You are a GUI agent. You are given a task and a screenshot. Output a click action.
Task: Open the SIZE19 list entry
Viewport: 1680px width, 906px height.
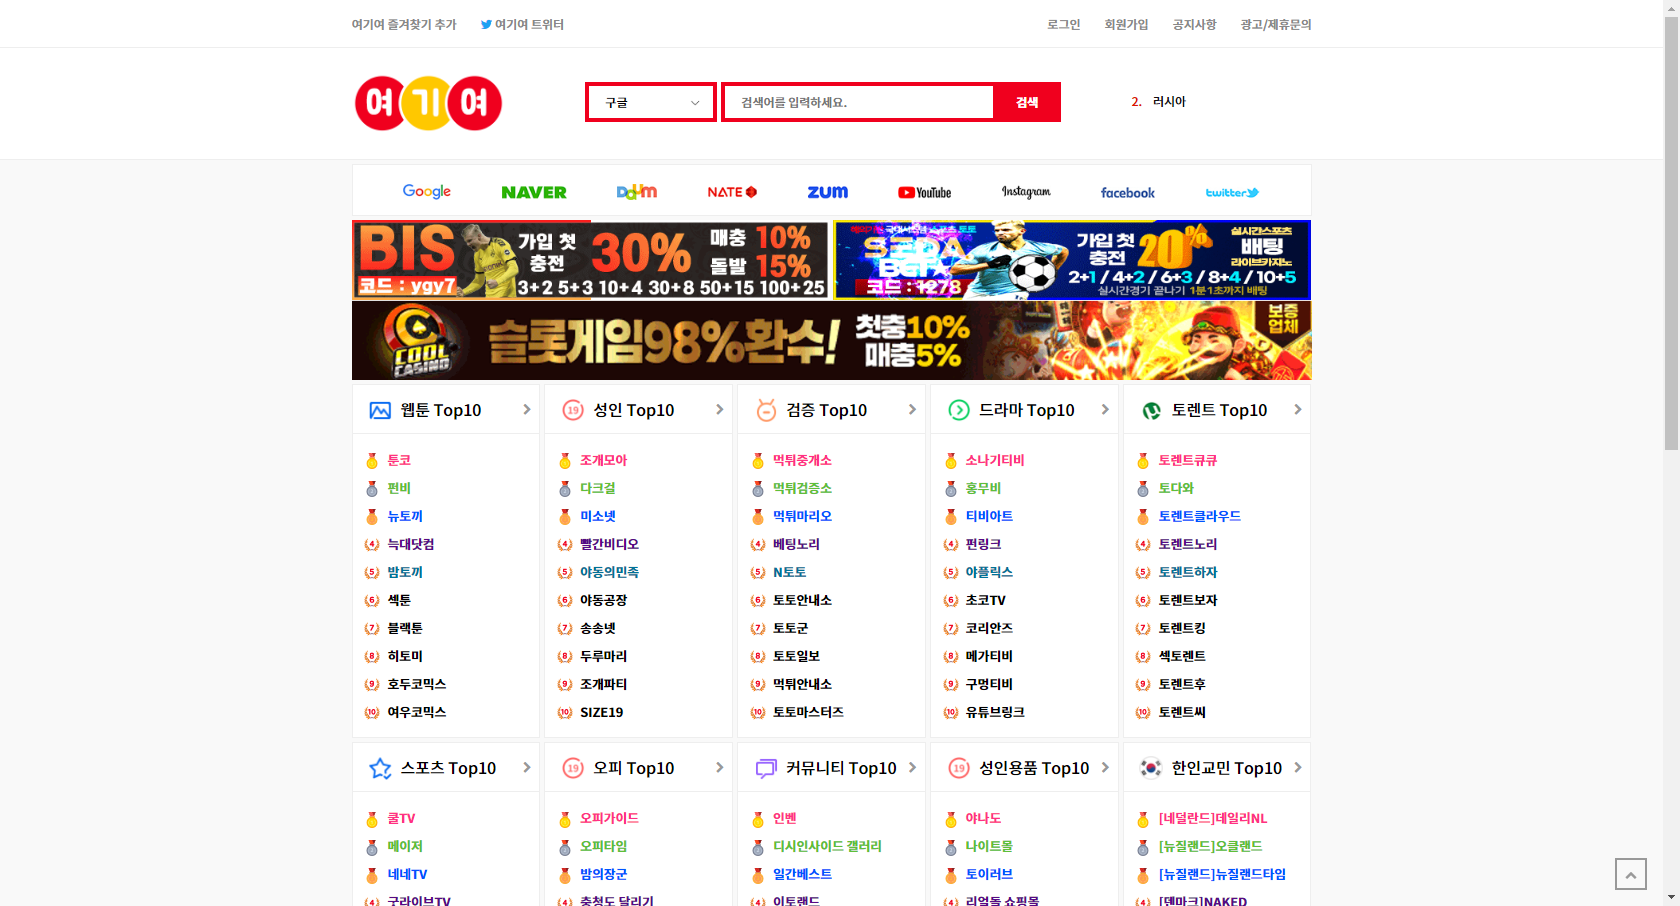pyautogui.click(x=602, y=712)
